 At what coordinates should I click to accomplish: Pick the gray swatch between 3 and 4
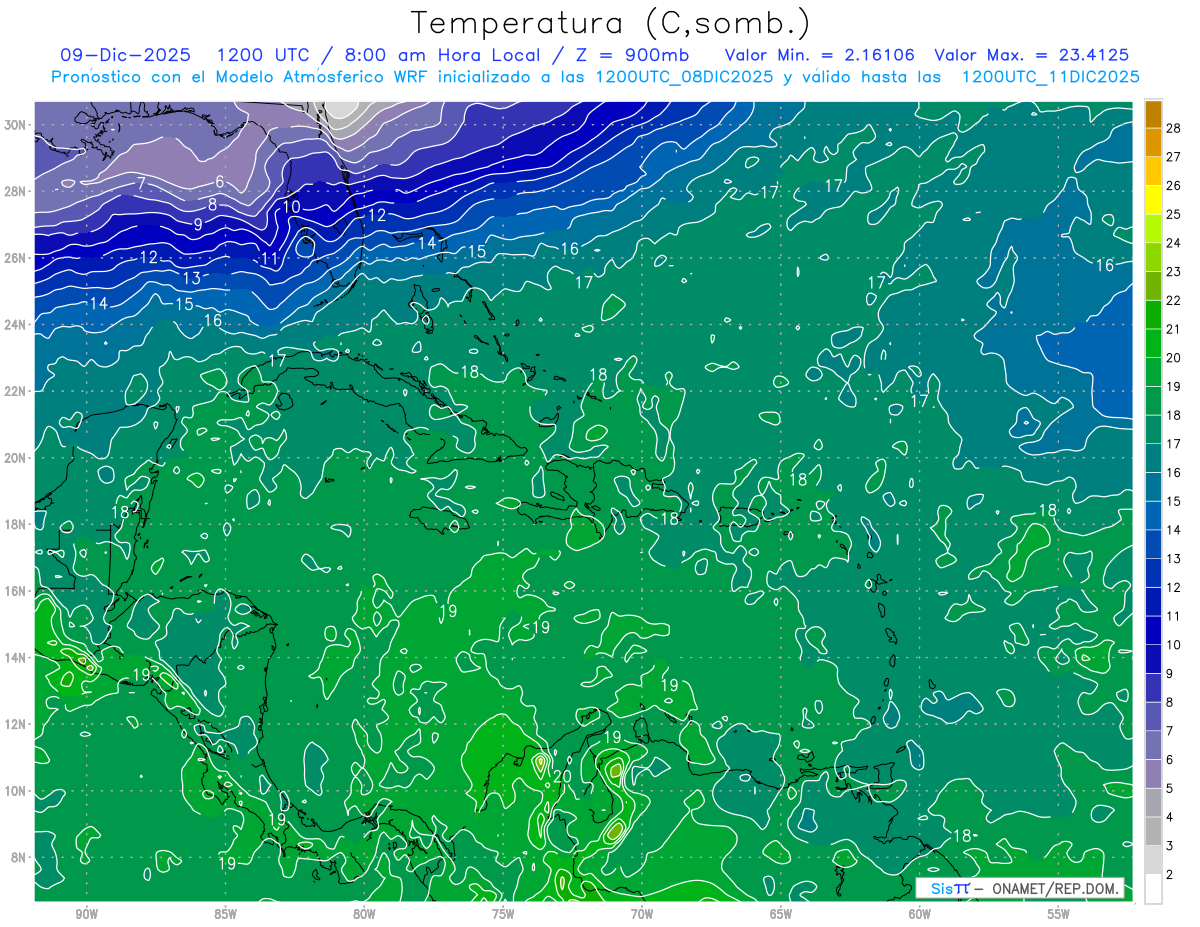(1153, 832)
